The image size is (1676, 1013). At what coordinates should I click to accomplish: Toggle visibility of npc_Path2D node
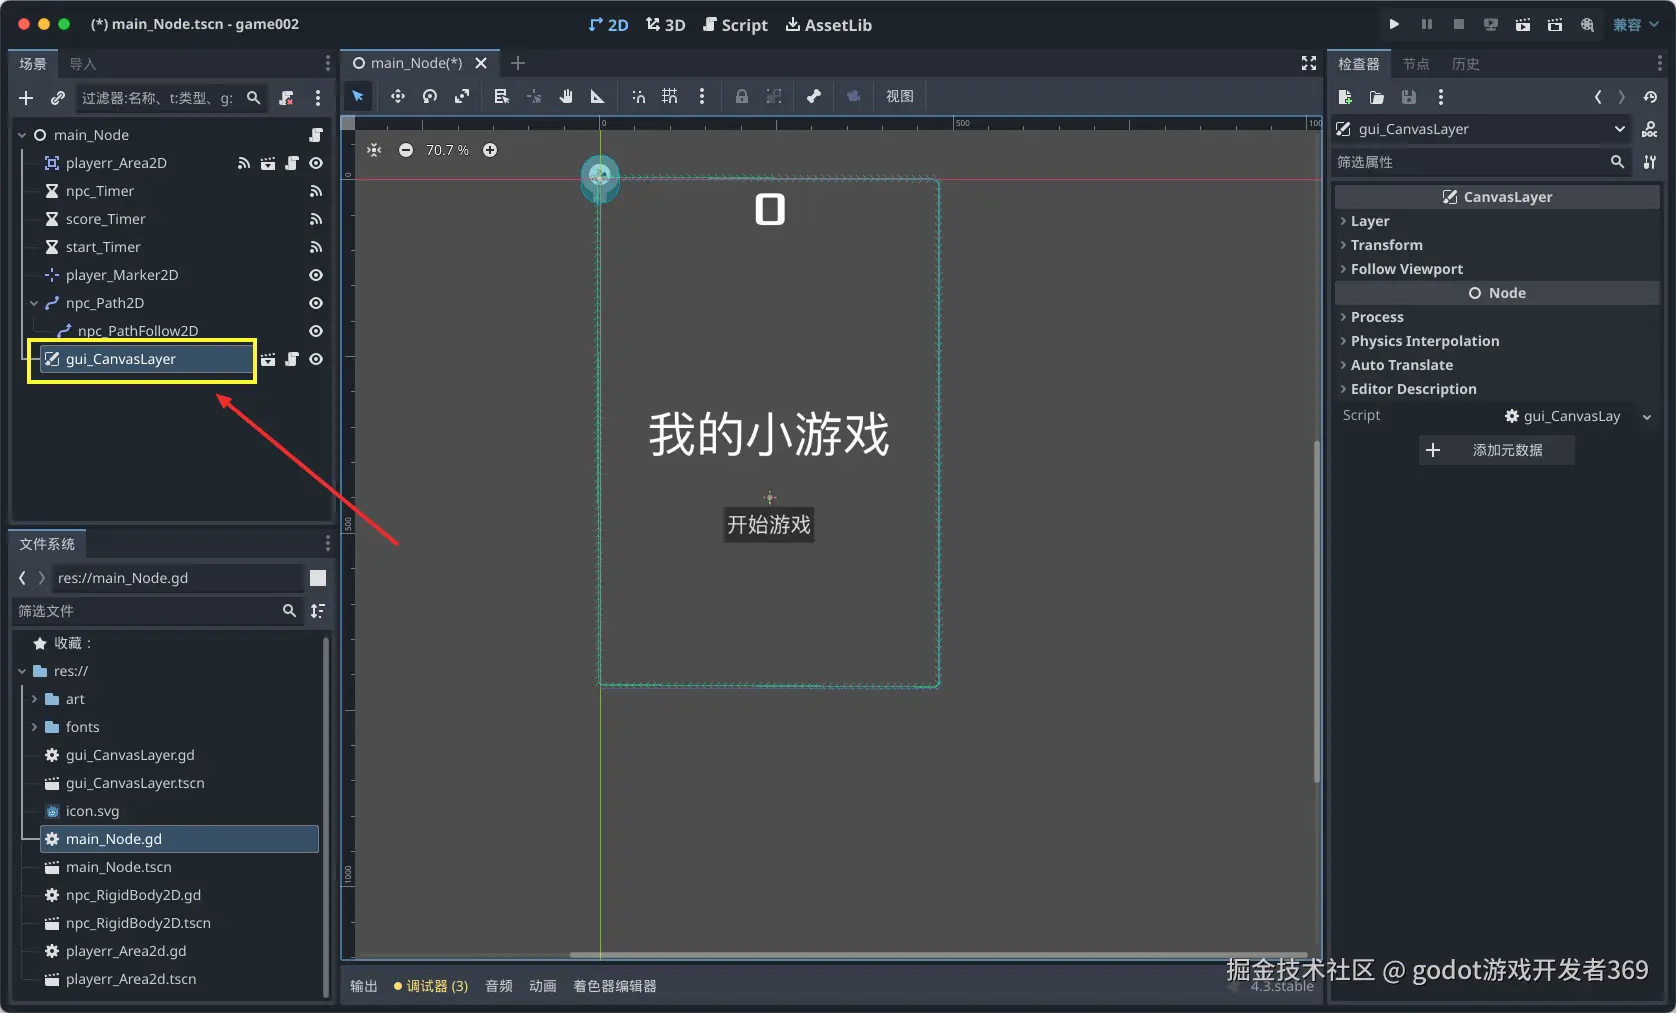pyautogui.click(x=316, y=303)
